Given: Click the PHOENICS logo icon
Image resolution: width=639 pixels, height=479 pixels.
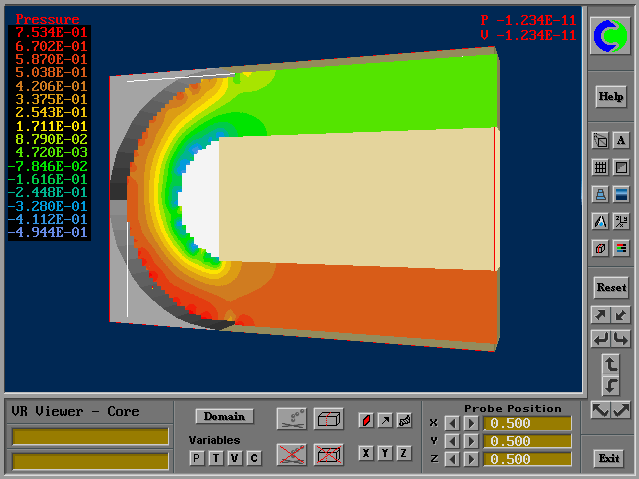Looking at the screenshot, I should tap(609, 38).
